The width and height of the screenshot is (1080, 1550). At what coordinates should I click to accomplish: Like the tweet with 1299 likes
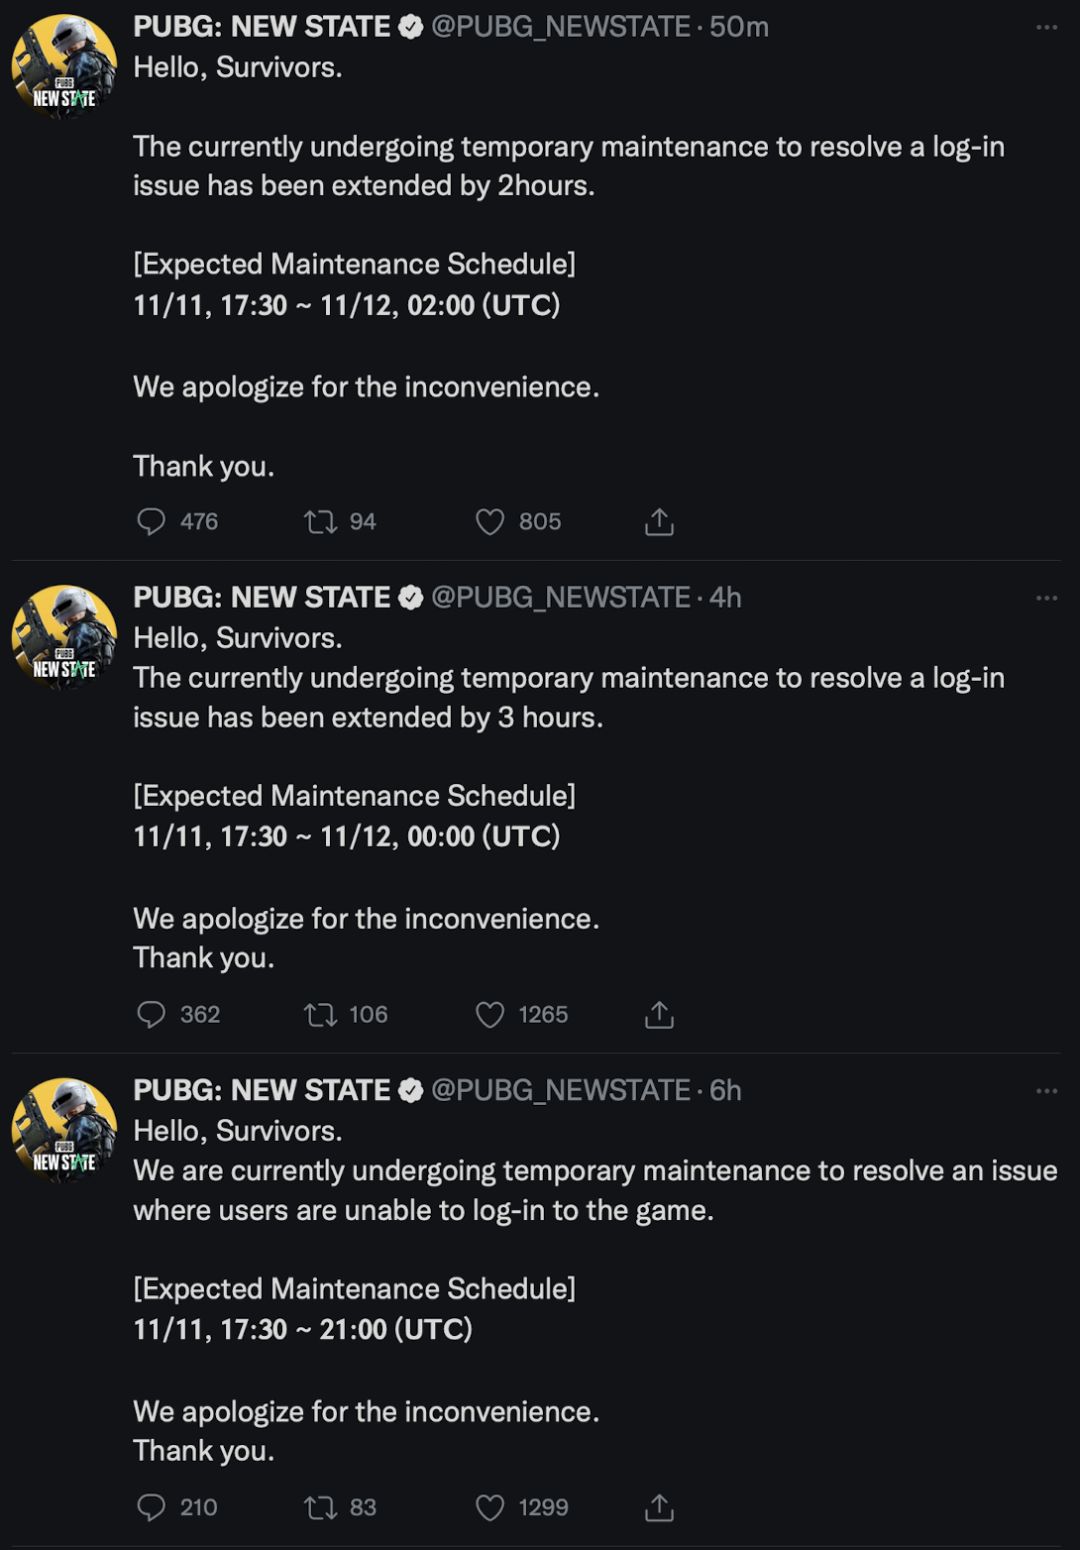click(490, 1508)
